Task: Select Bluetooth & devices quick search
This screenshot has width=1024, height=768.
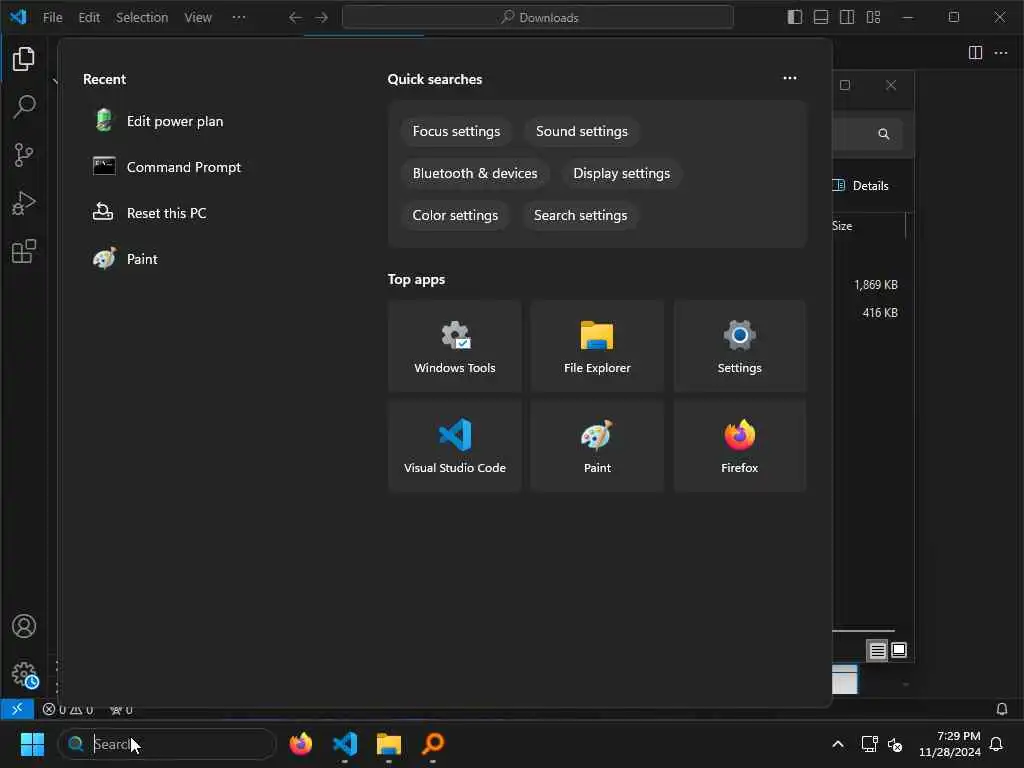Action: (475, 173)
